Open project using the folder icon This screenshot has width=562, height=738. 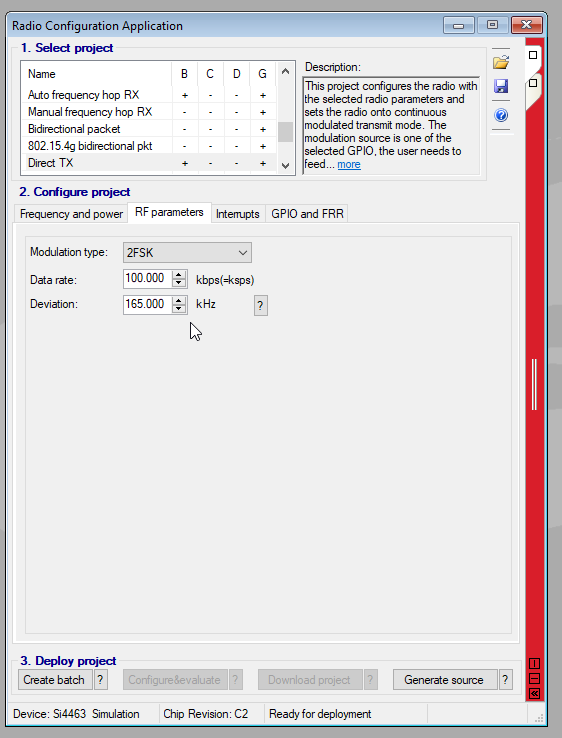[501, 62]
